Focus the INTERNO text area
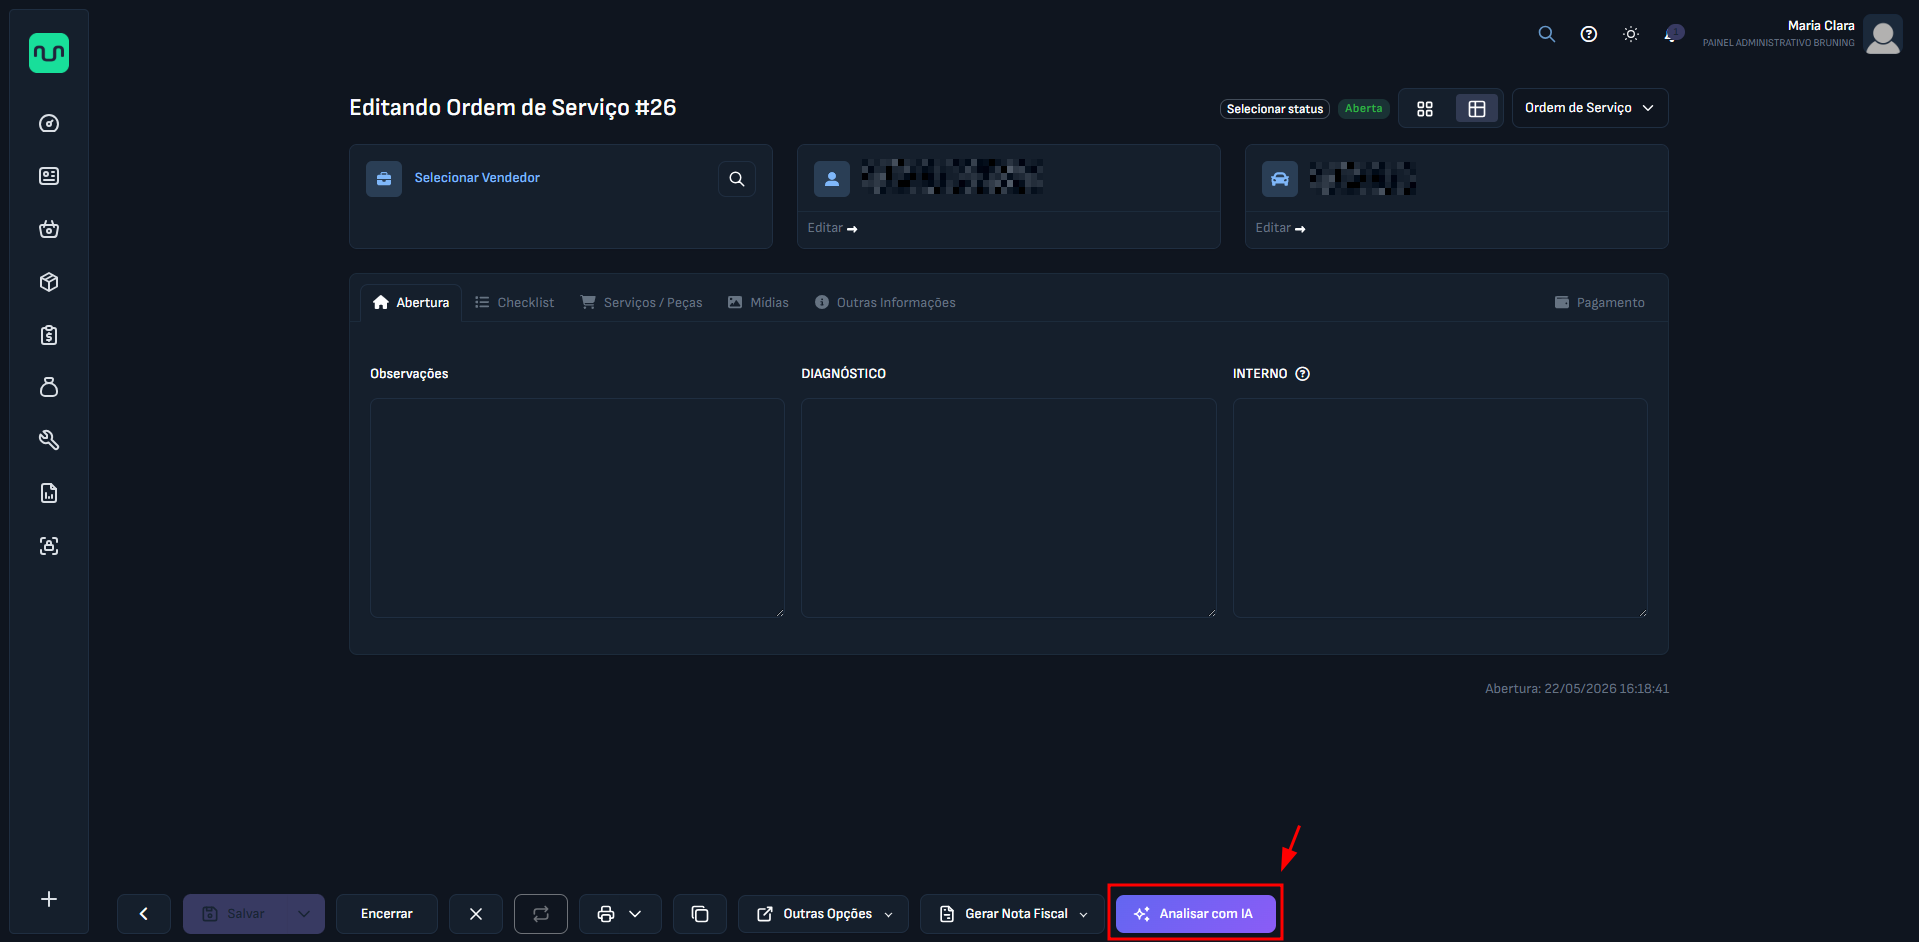Screen dimensions: 1919x942 pos(1440,508)
